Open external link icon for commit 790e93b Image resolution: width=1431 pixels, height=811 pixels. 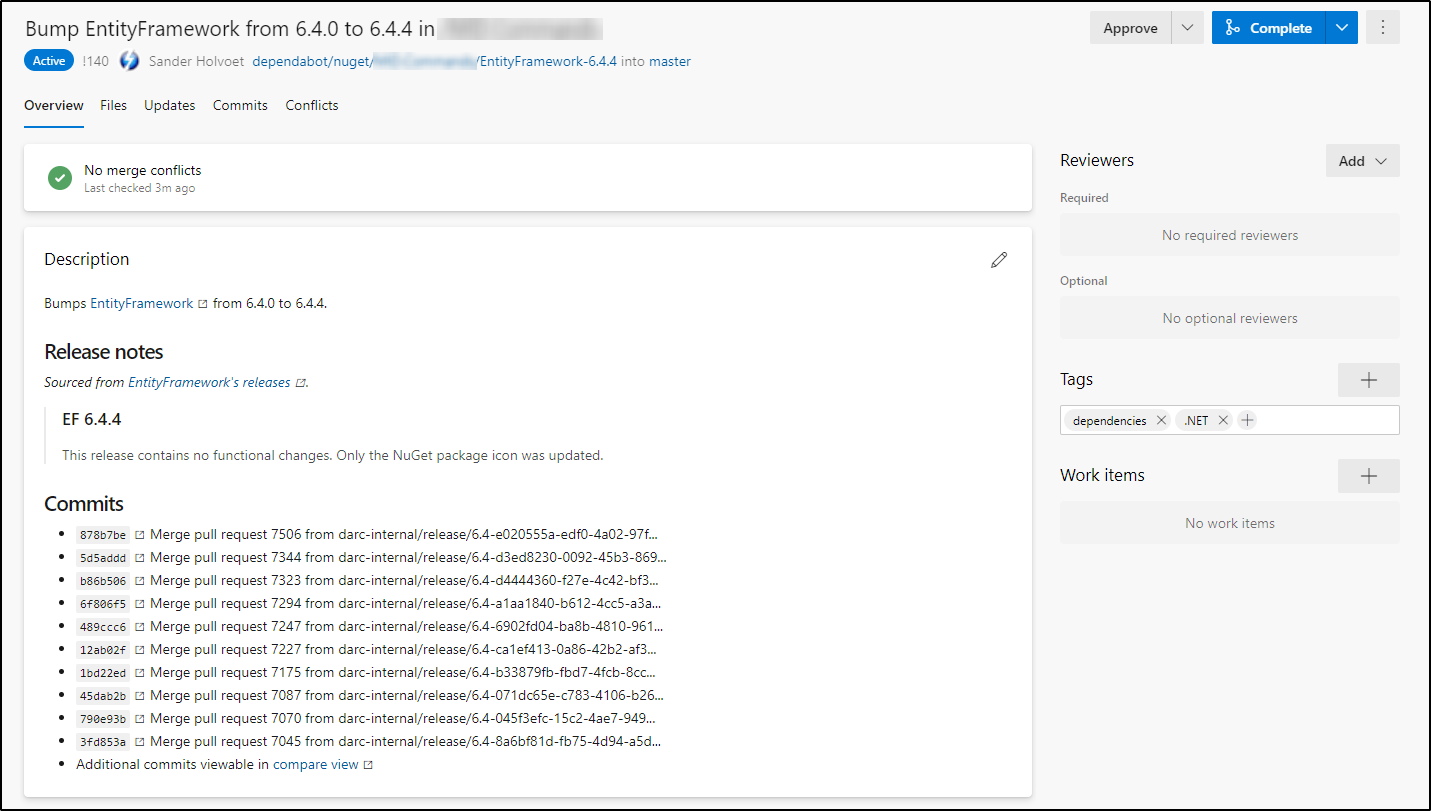click(140, 719)
